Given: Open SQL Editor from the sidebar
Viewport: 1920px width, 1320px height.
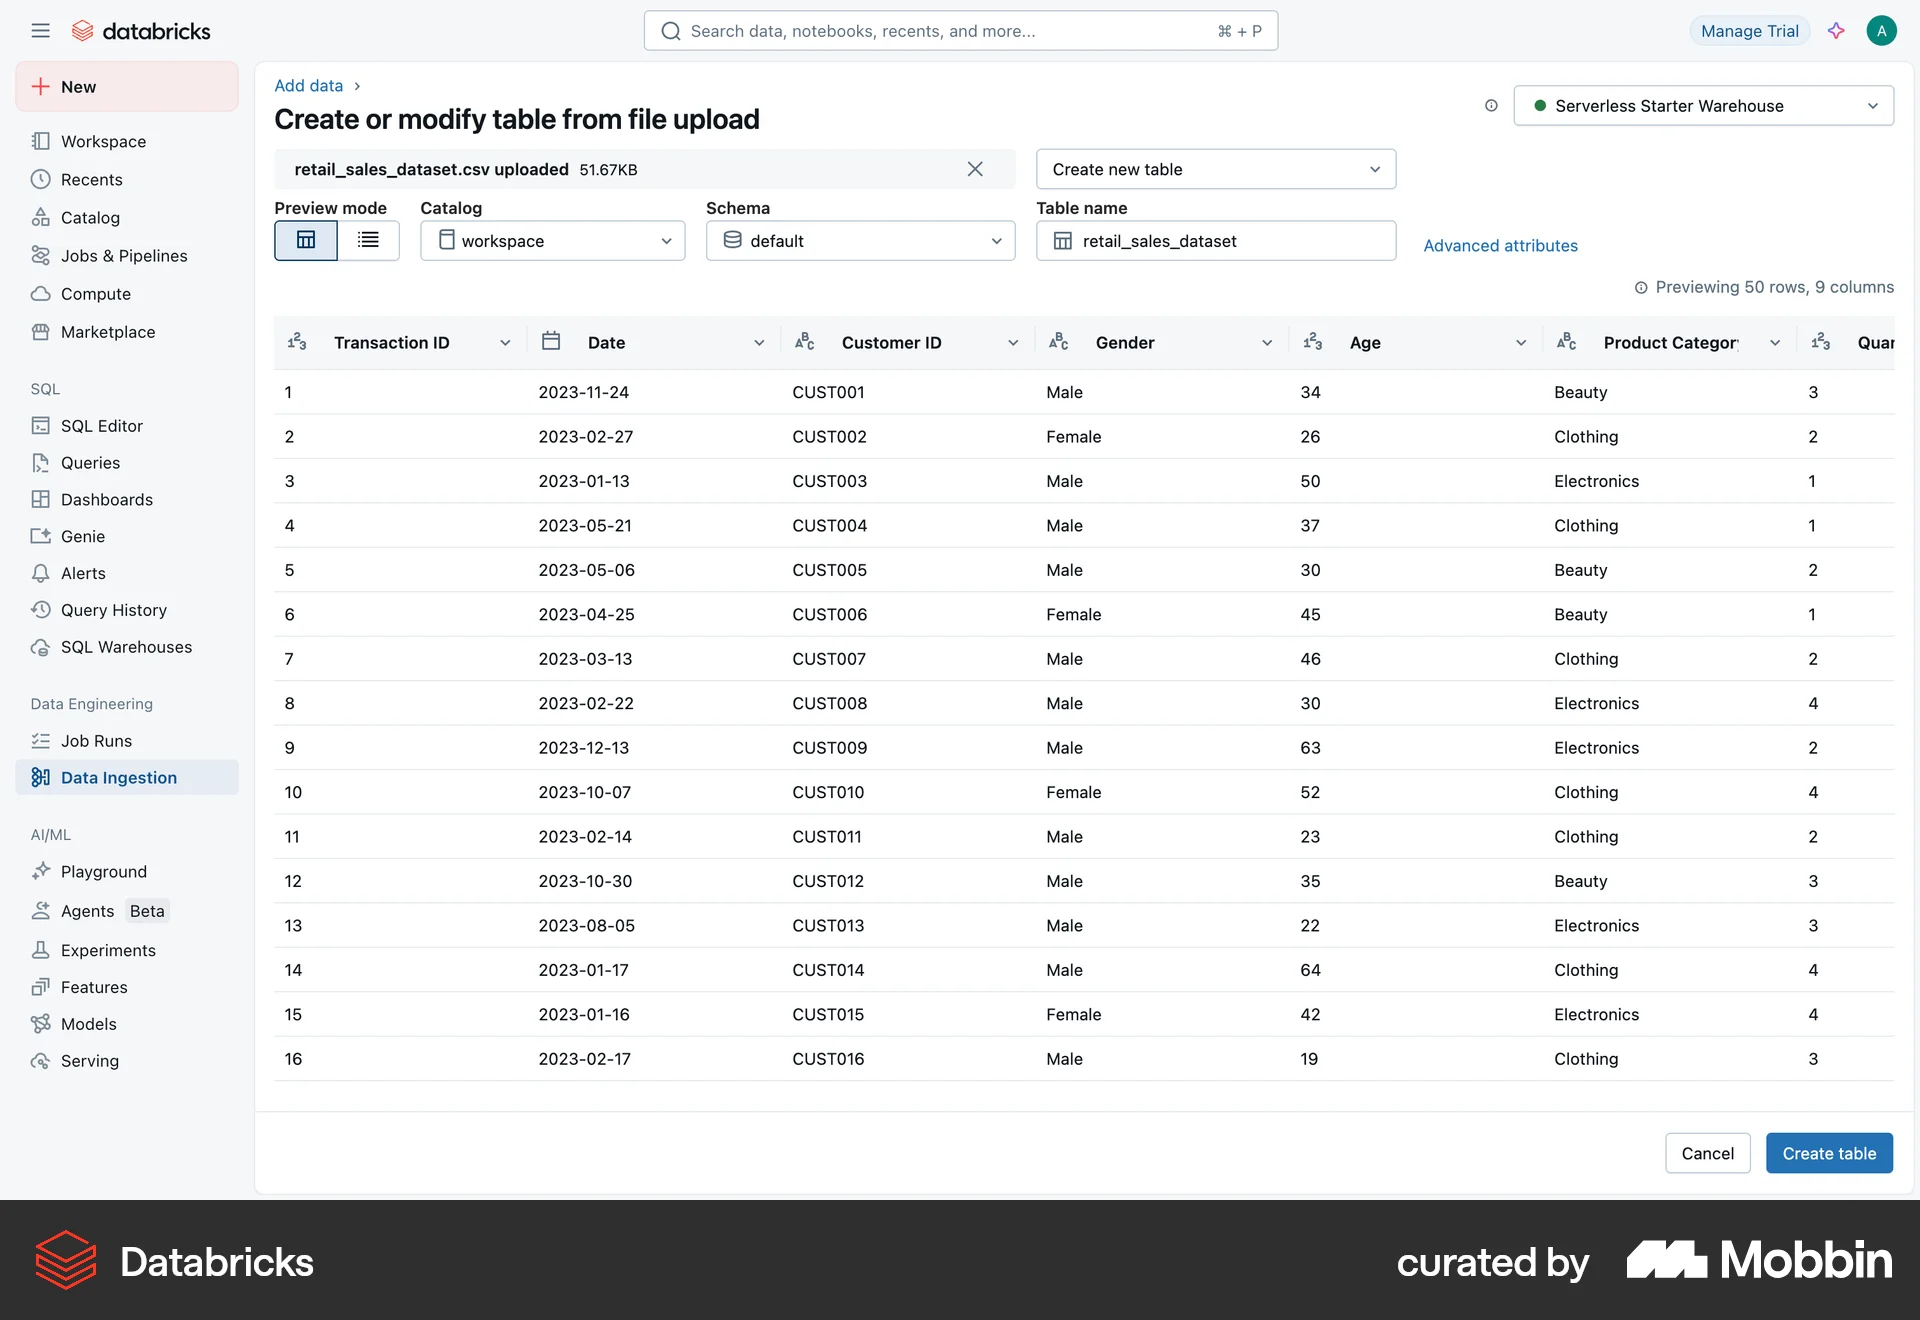Looking at the screenshot, I should click(100, 425).
